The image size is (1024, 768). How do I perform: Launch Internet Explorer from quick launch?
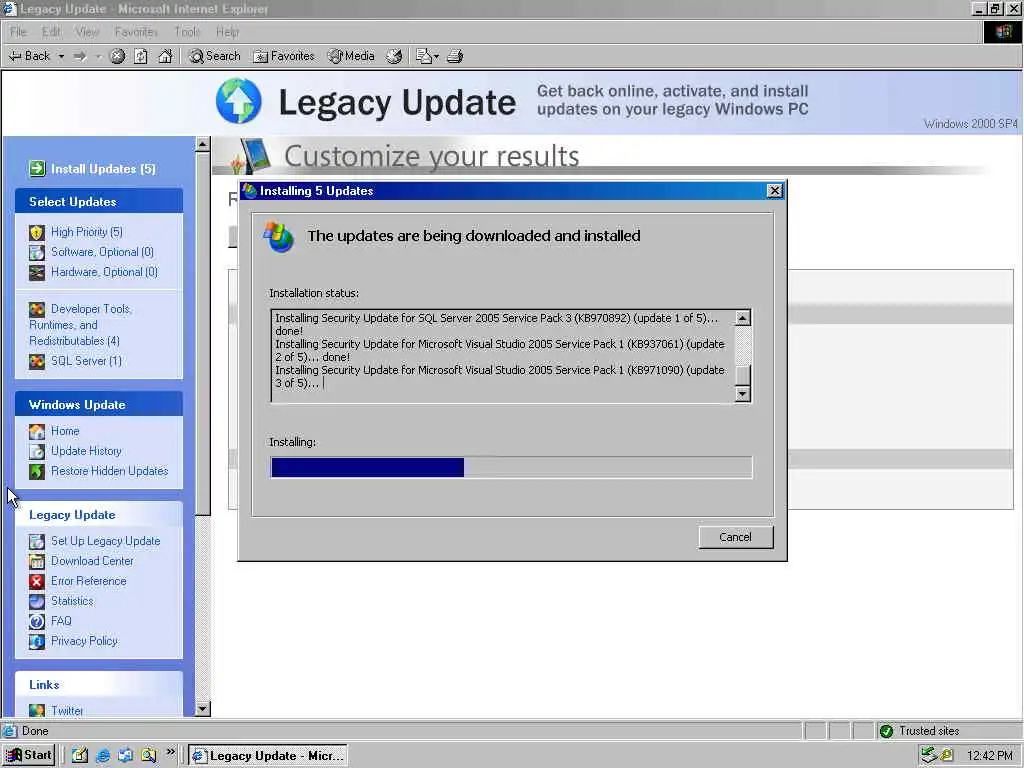tap(103, 756)
